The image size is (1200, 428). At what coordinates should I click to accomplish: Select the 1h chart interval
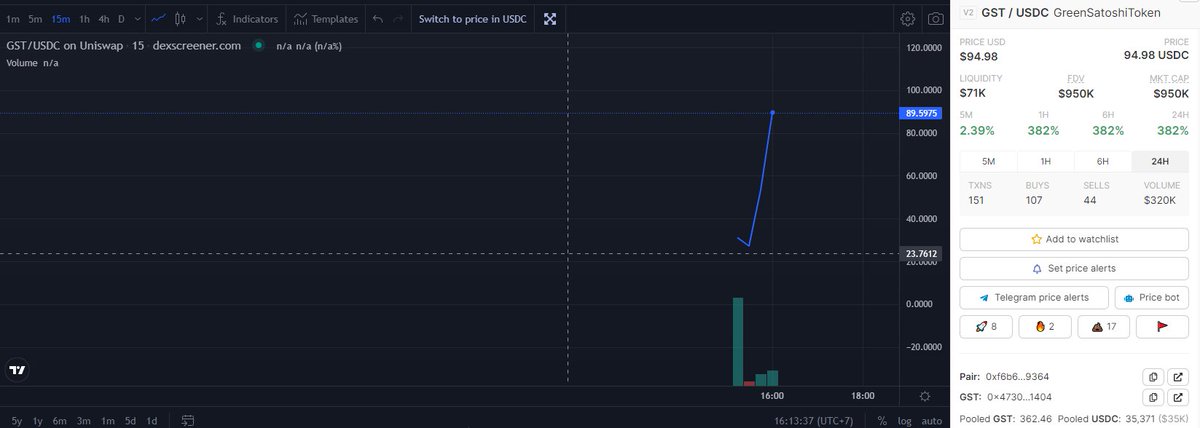[84, 19]
